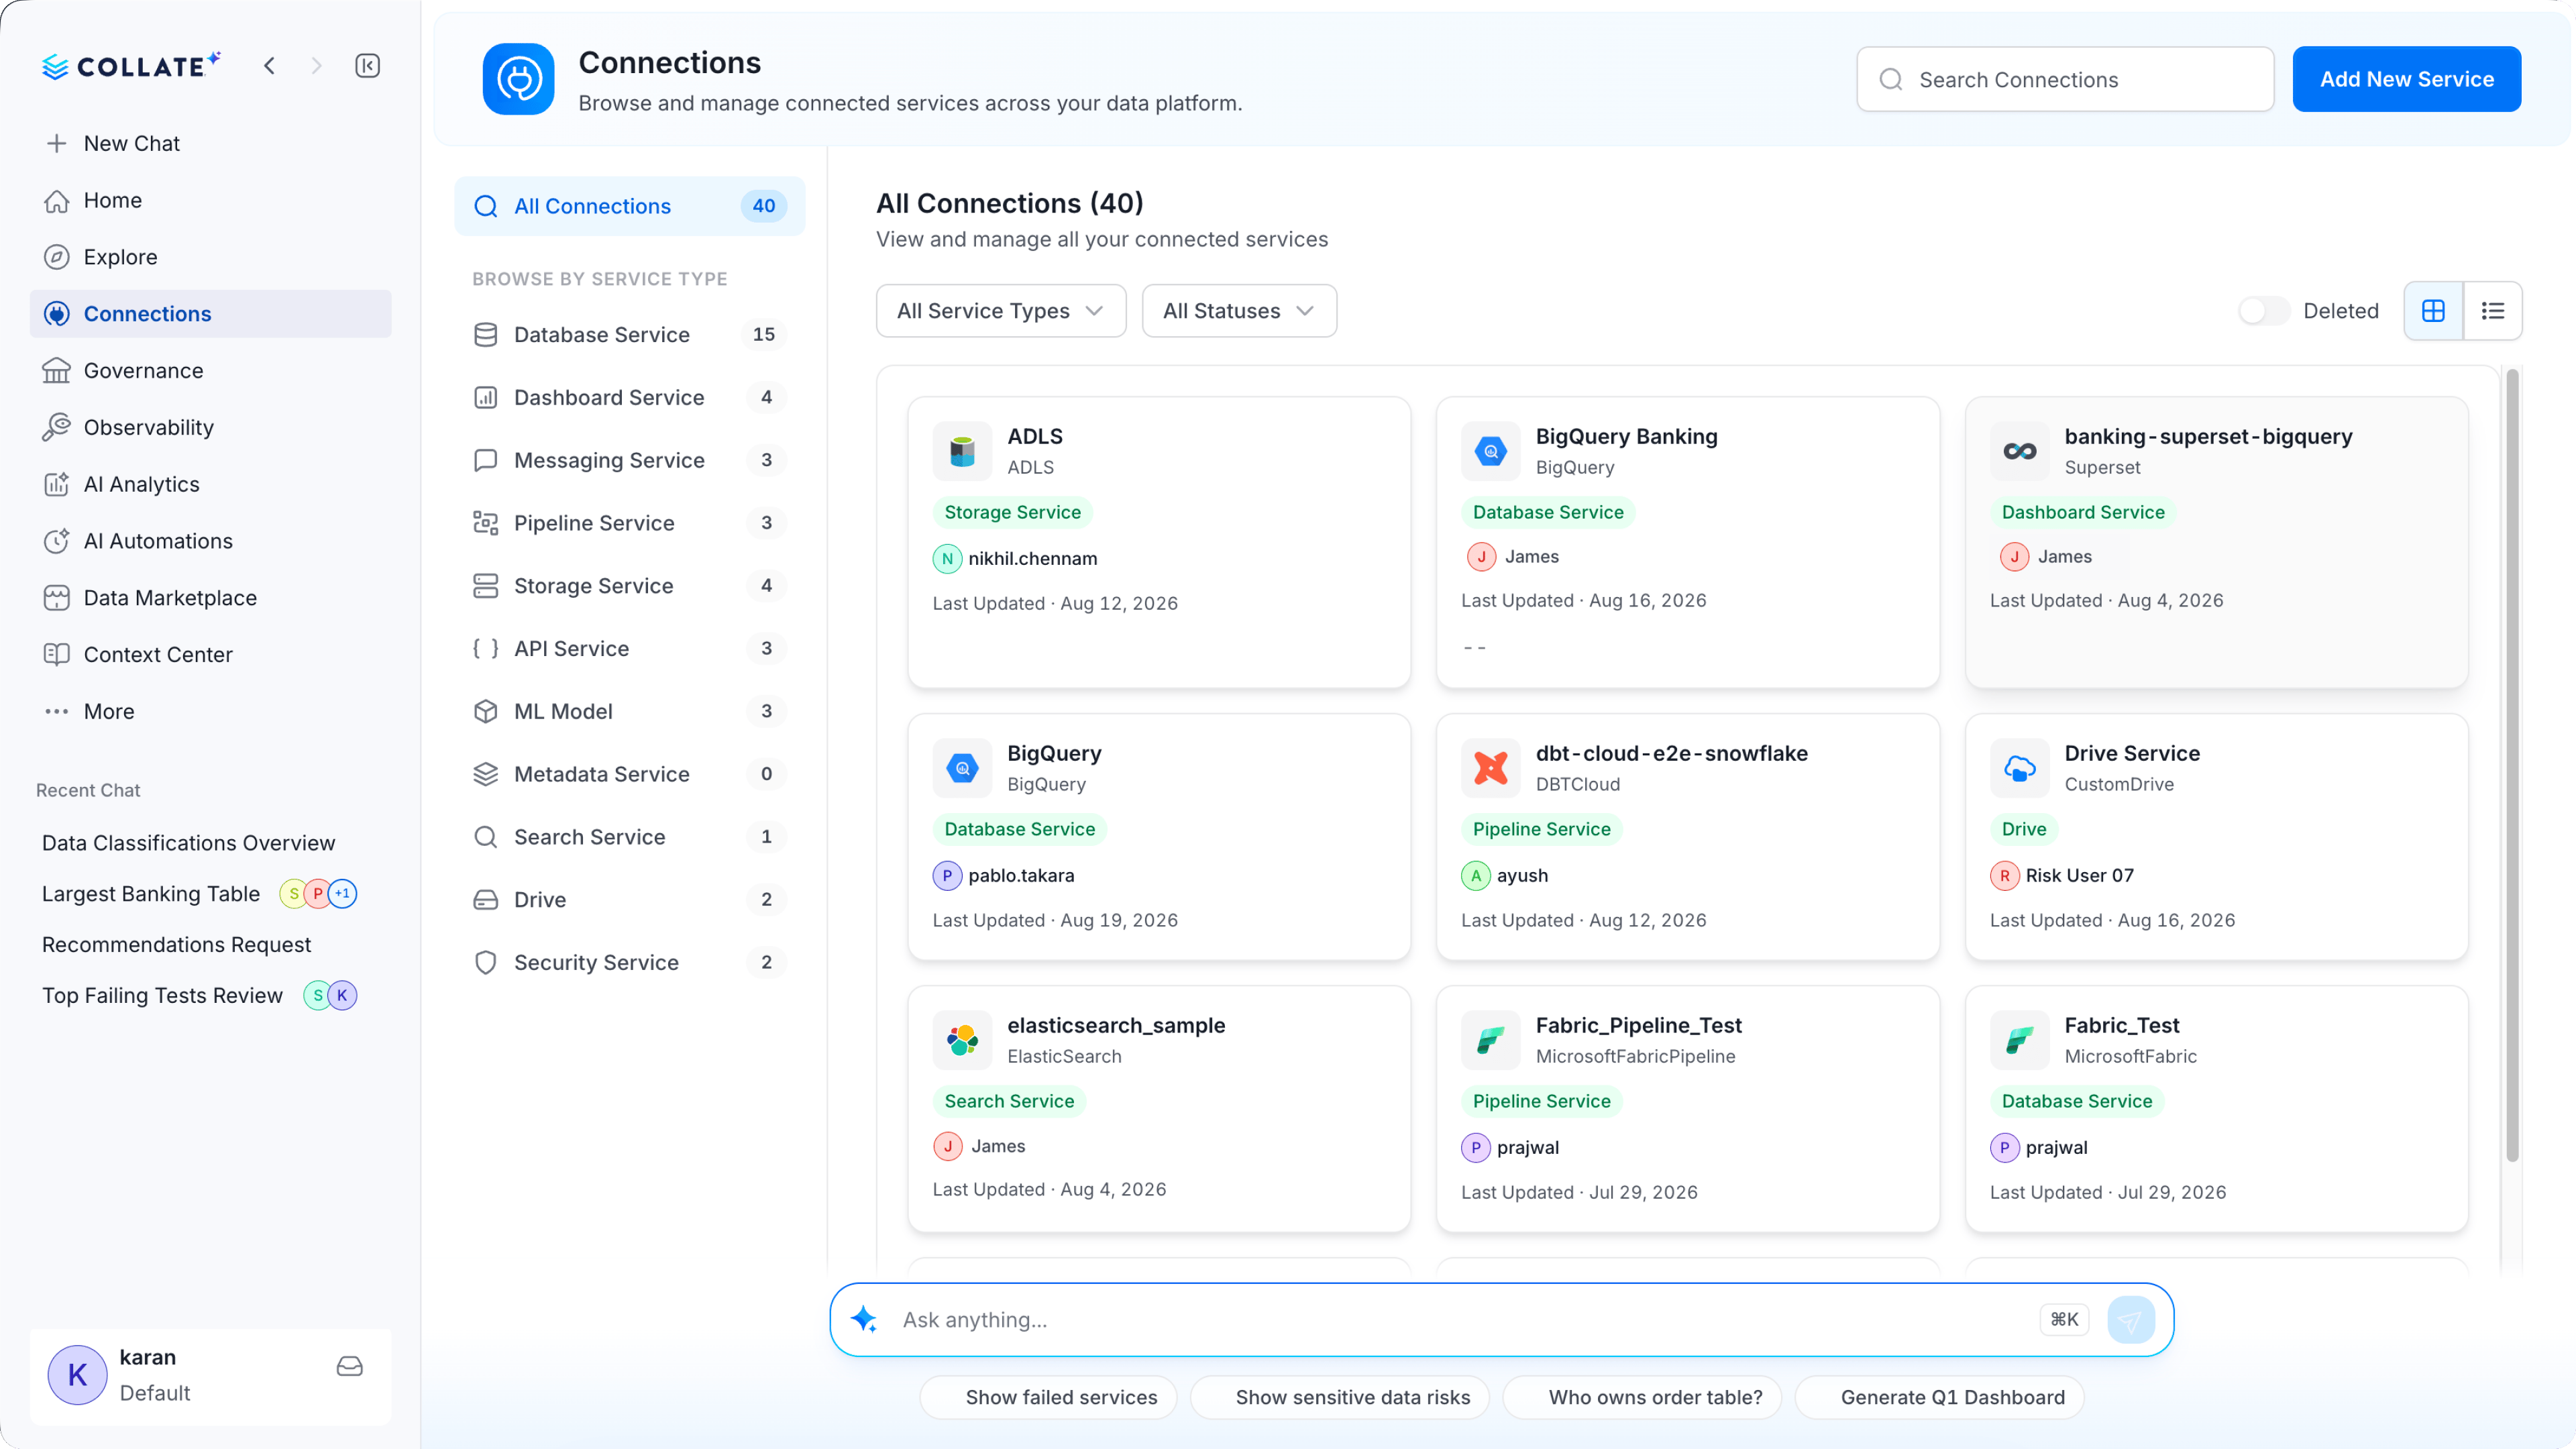2576x1449 pixels.
Task: Filter by Dashboard Service
Action: click(x=630, y=397)
